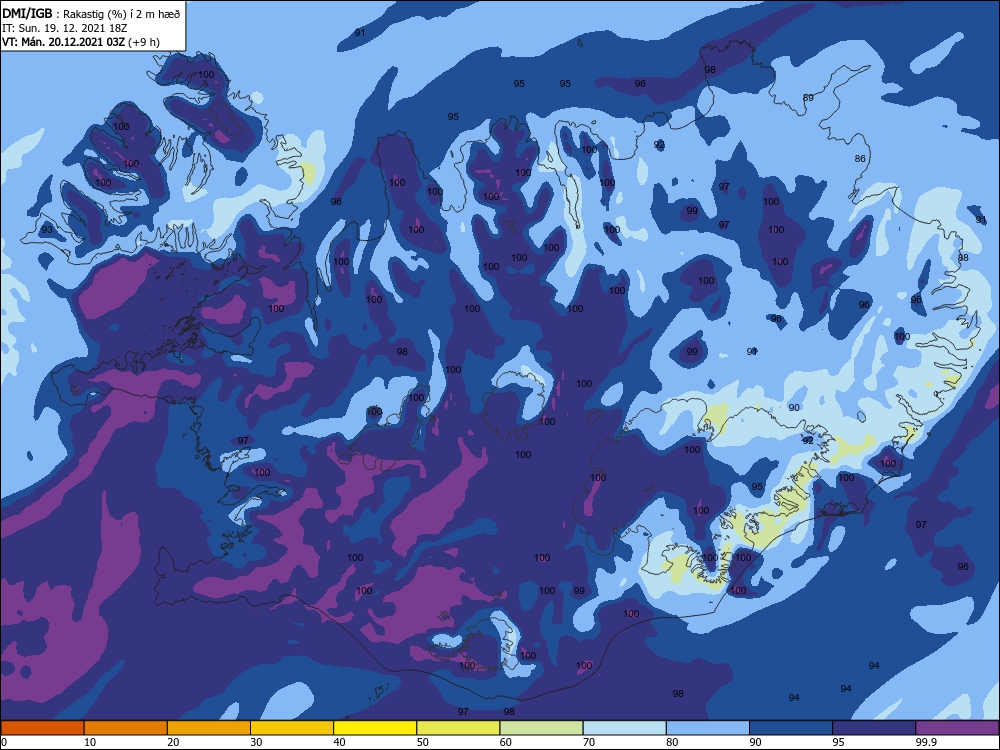Select the '40' legend scale label
Viewport: 1000px width, 750px height.
click(x=339, y=742)
